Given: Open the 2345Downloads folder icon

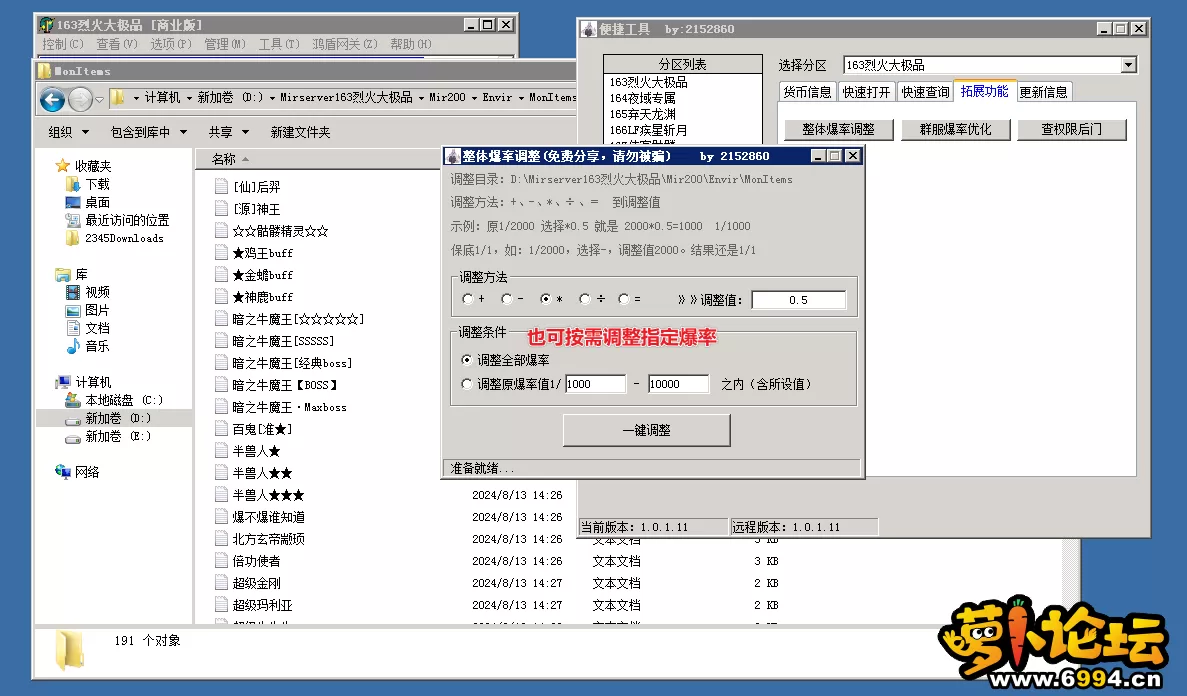Looking at the screenshot, I should (73, 238).
